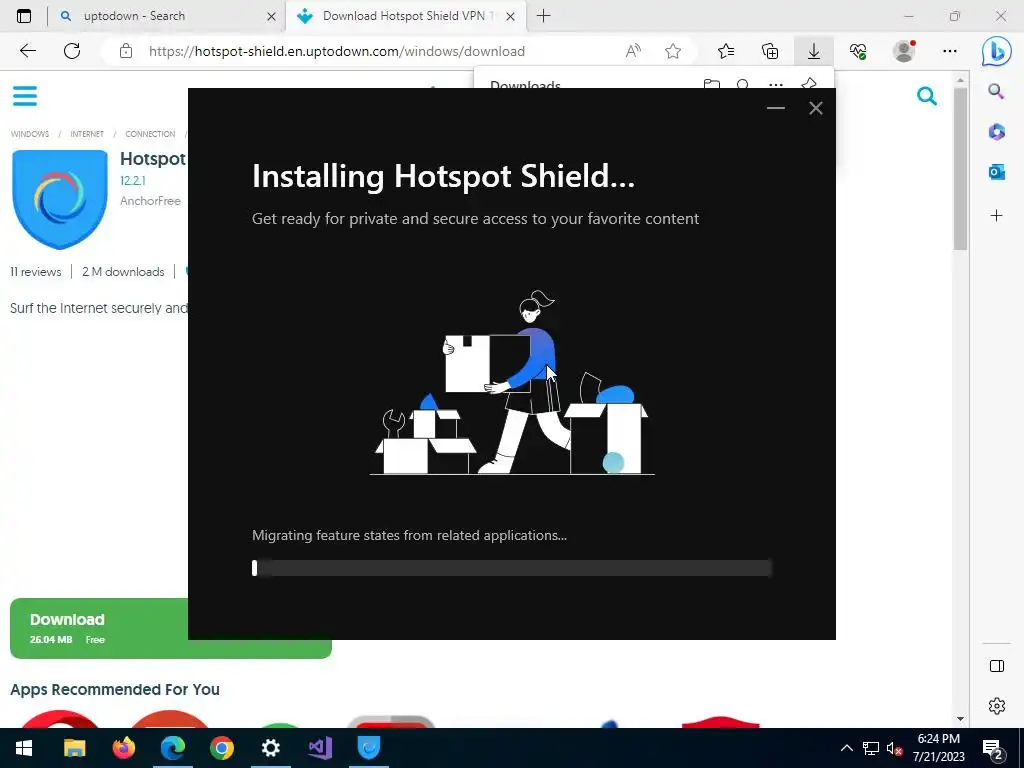Image resolution: width=1024 pixels, height=768 pixels.
Task: Open the Edge profile avatar
Action: (x=904, y=51)
